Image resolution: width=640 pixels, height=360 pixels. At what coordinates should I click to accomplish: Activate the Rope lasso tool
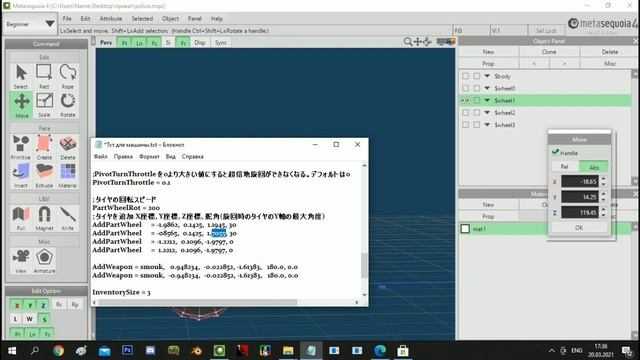[x=67, y=76]
